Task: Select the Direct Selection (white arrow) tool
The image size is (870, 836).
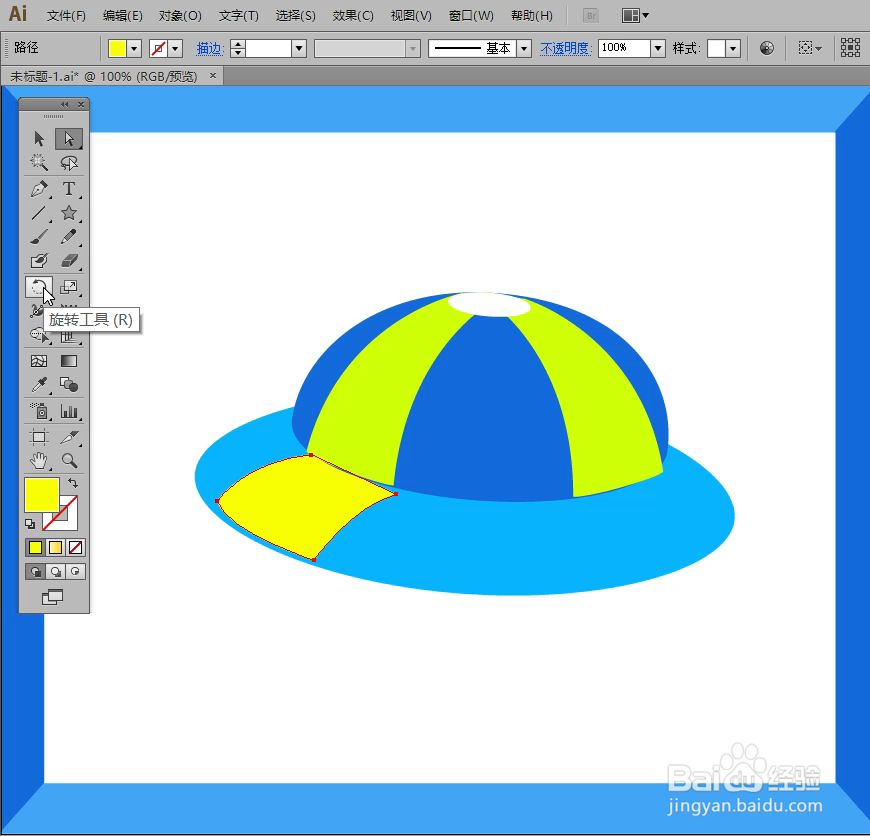Action: (x=69, y=138)
